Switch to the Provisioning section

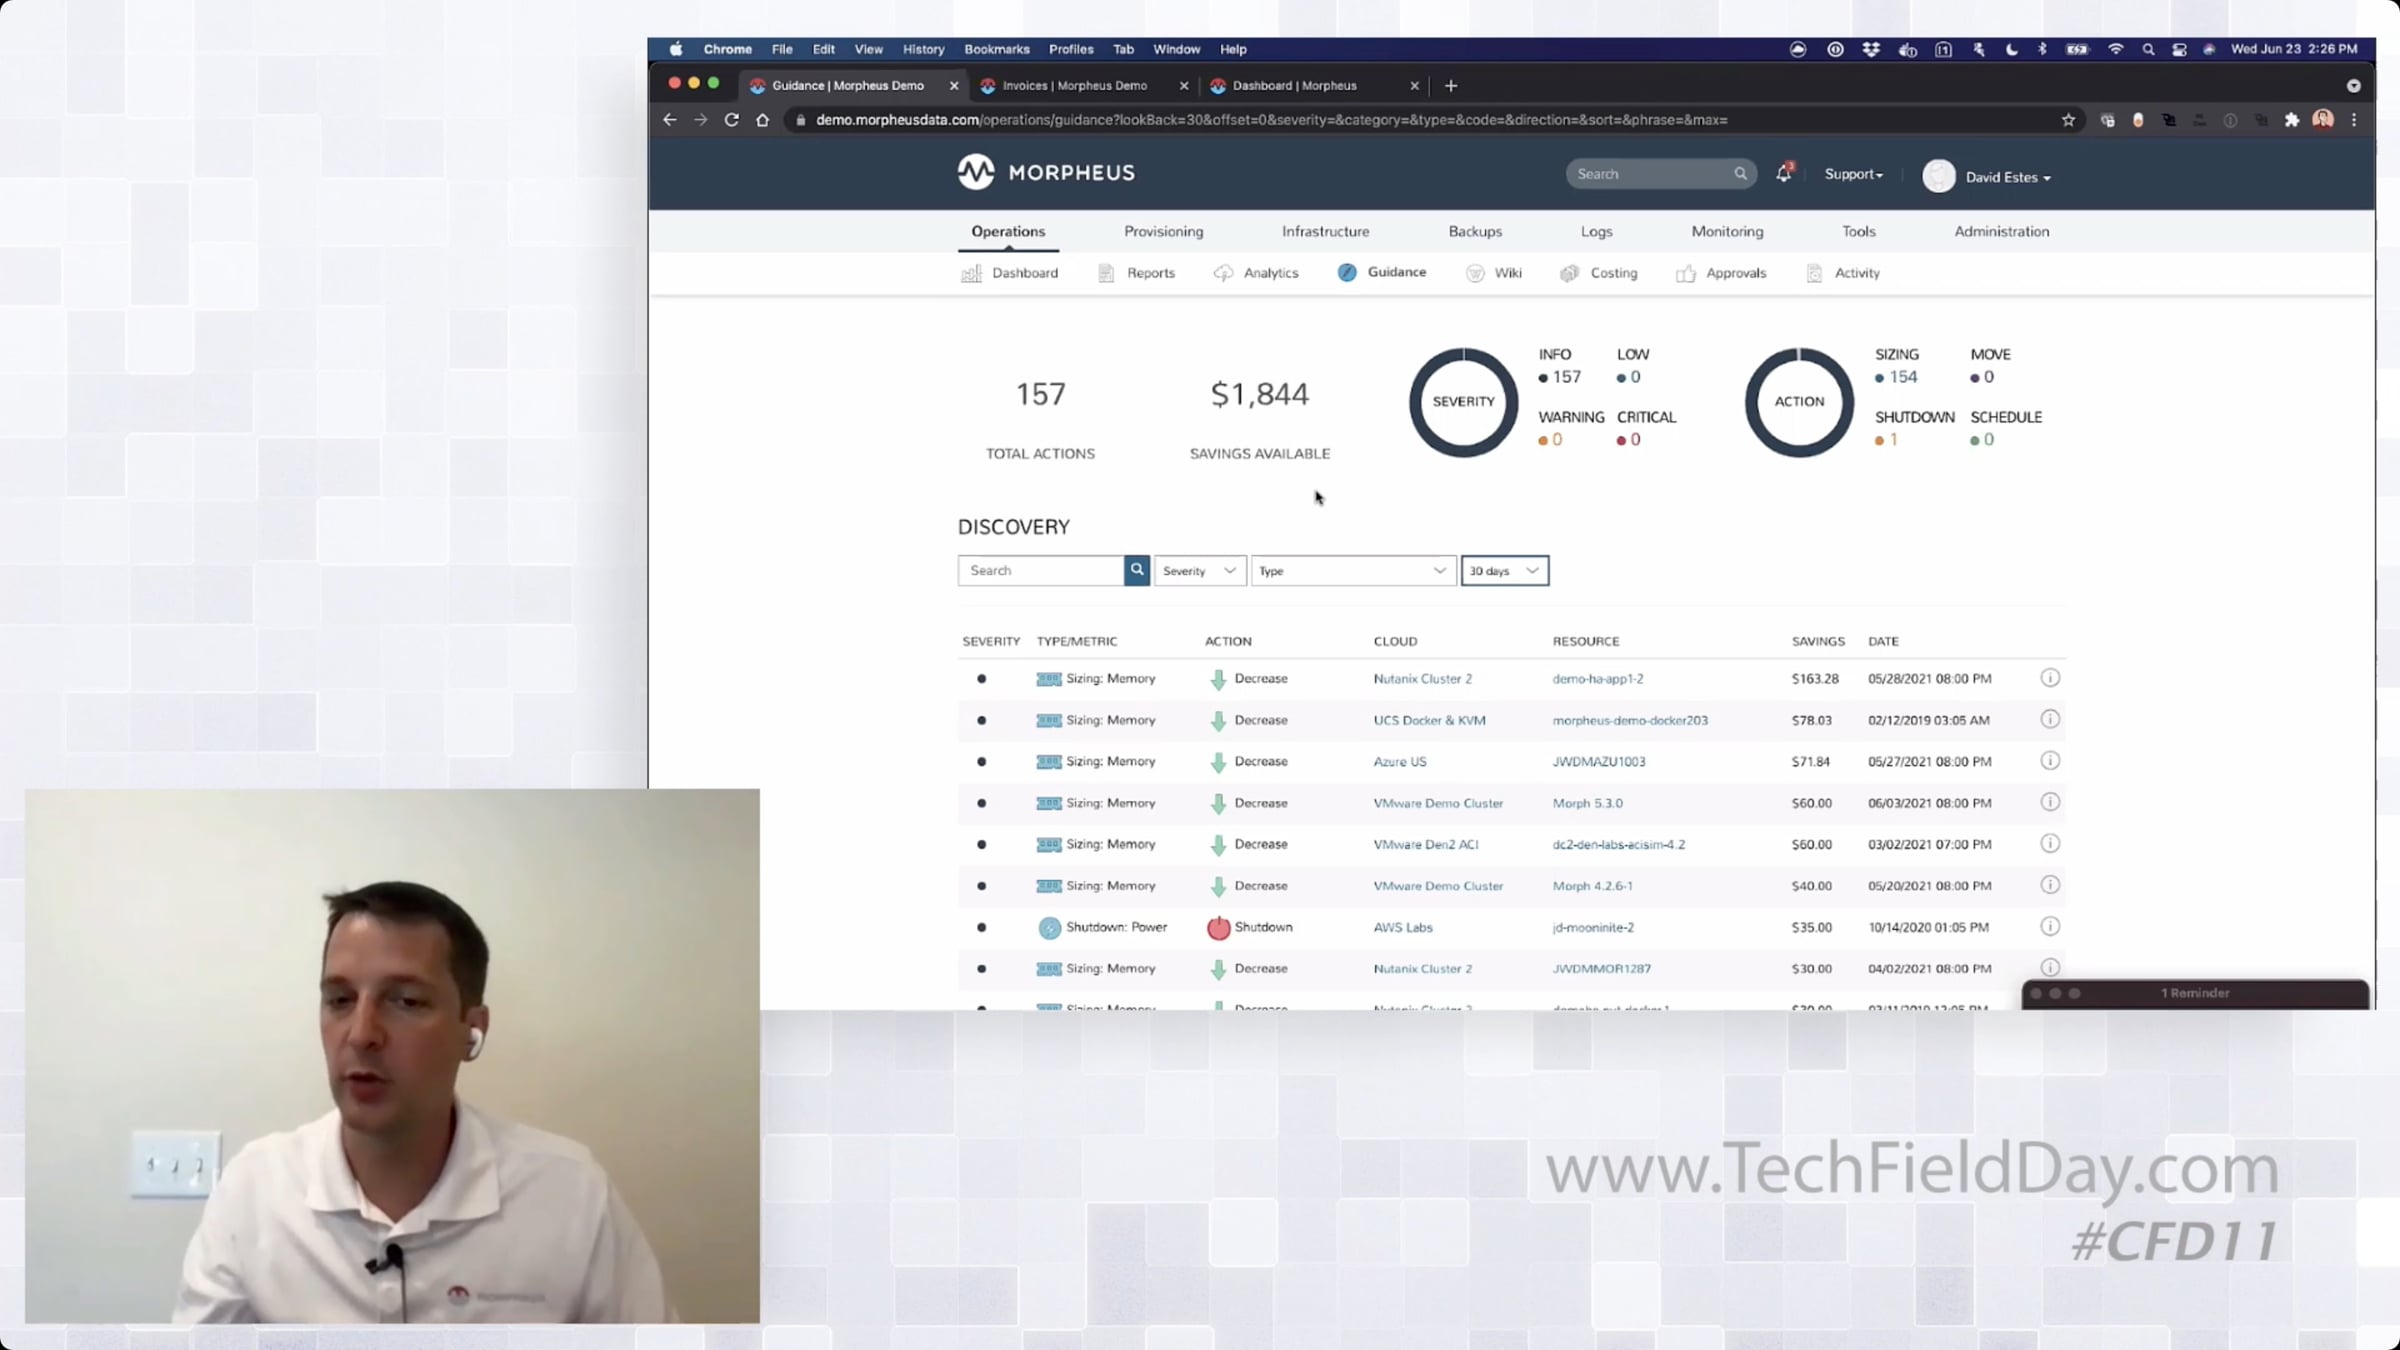tap(1164, 231)
